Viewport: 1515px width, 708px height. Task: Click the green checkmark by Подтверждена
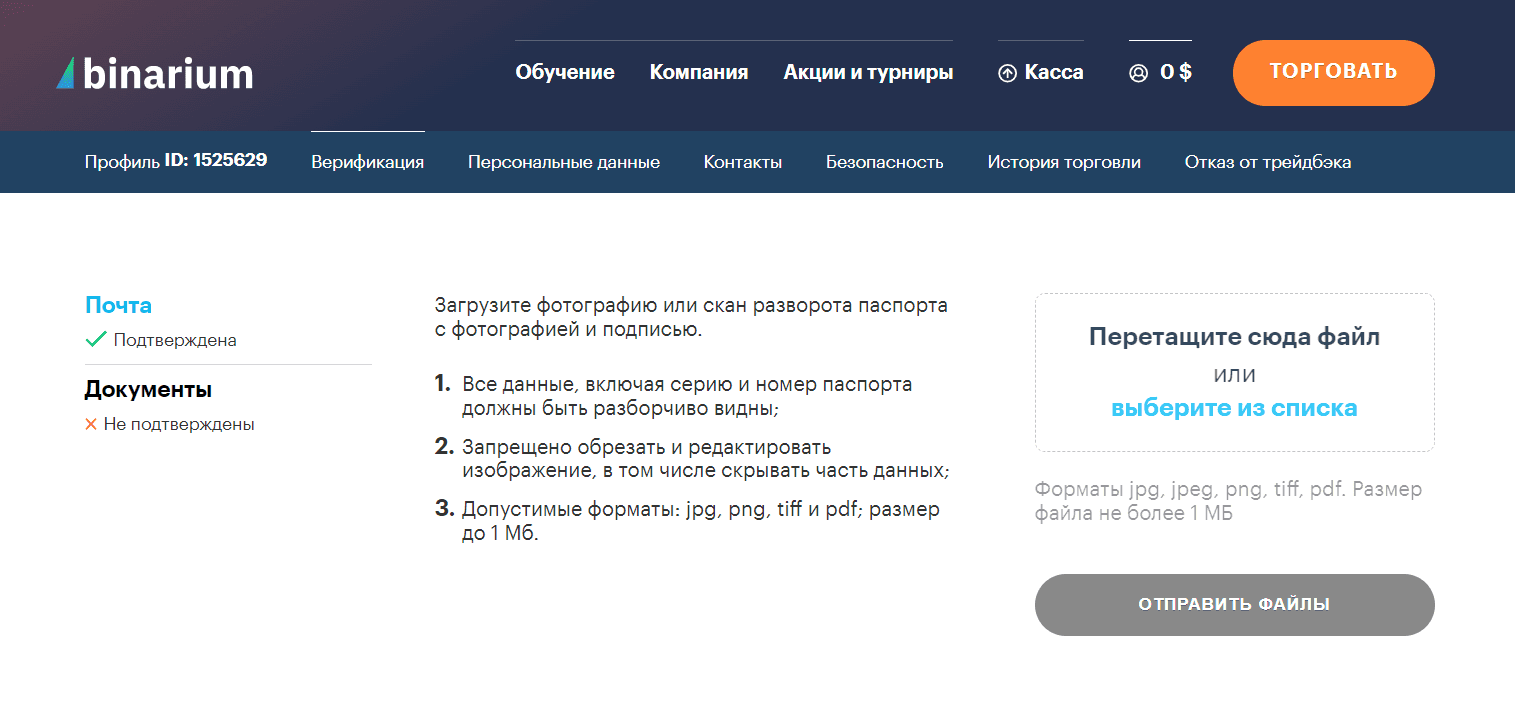point(96,340)
